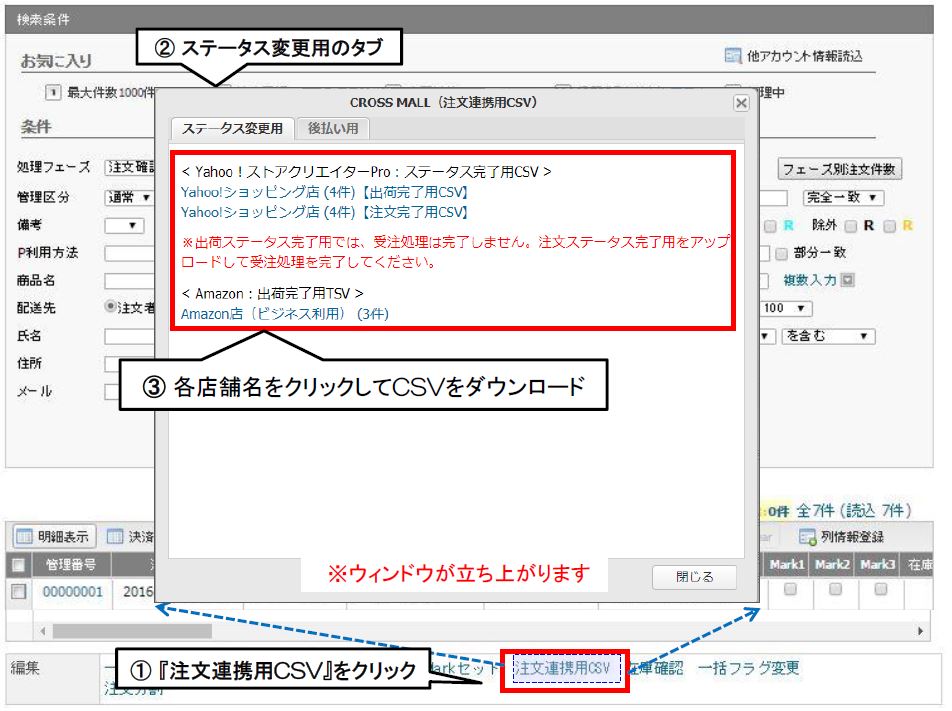The height and width of the screenshot is (711, 952).
Task: Download Yahoo!ショッピング店 注文完了用CSV
Action: pos(325,213)
